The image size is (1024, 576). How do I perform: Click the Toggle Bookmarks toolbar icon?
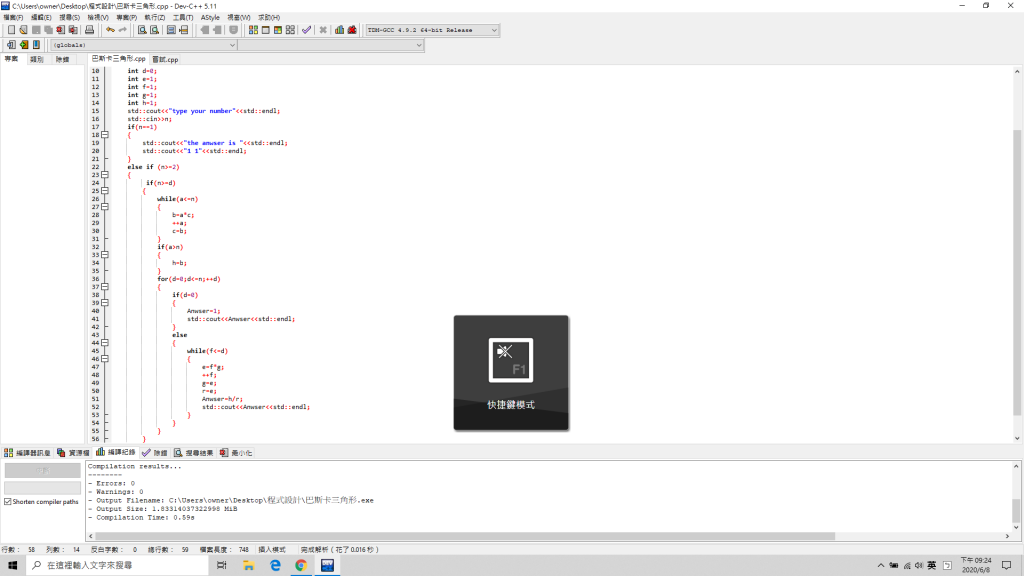[x=24, y=45]
